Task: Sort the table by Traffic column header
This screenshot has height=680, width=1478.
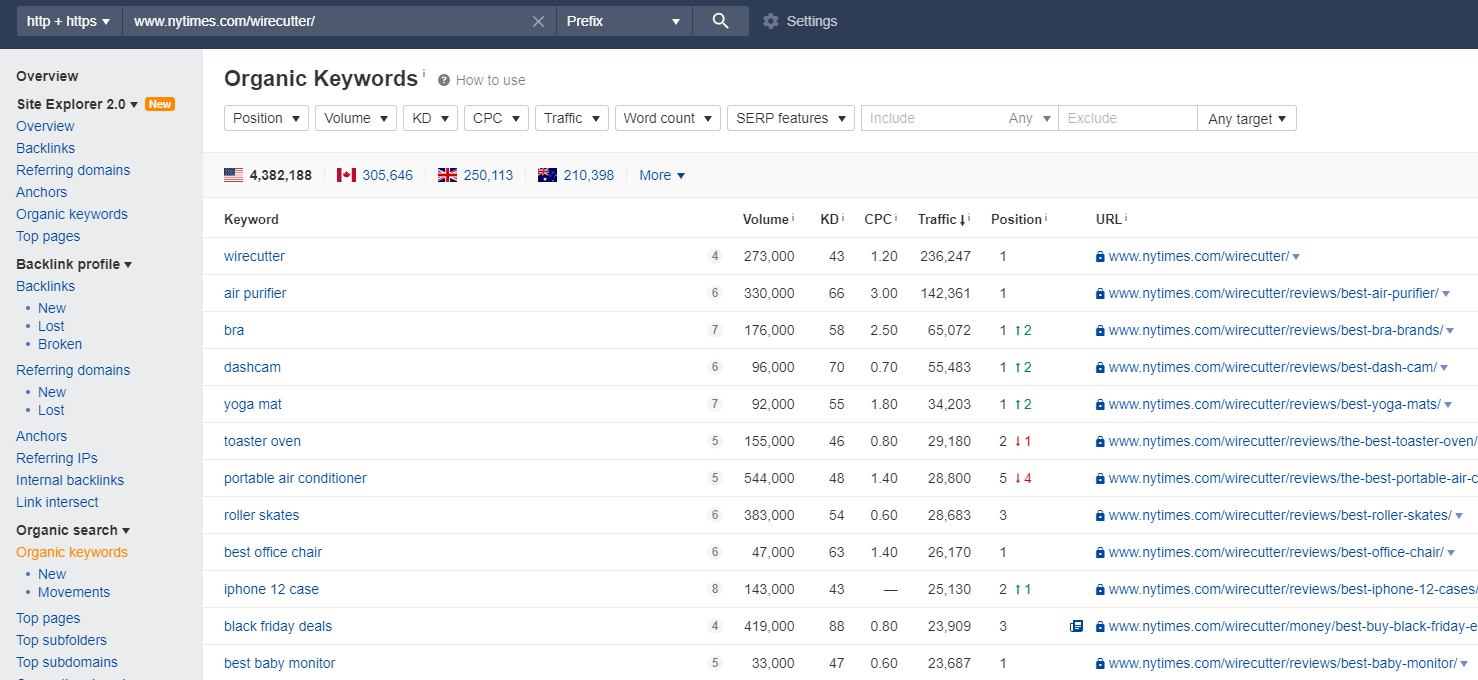Action: (x=938, y=219)
